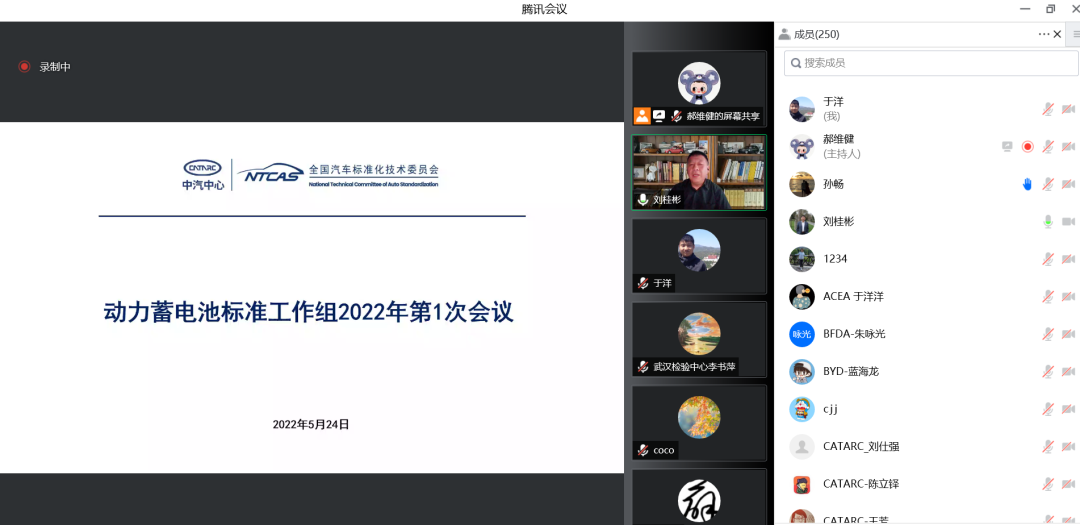Viewport: 1080px width, 525px height.
Task: Click the green microphone icon beside 刘桂彬
Action: pos(1047,221)
